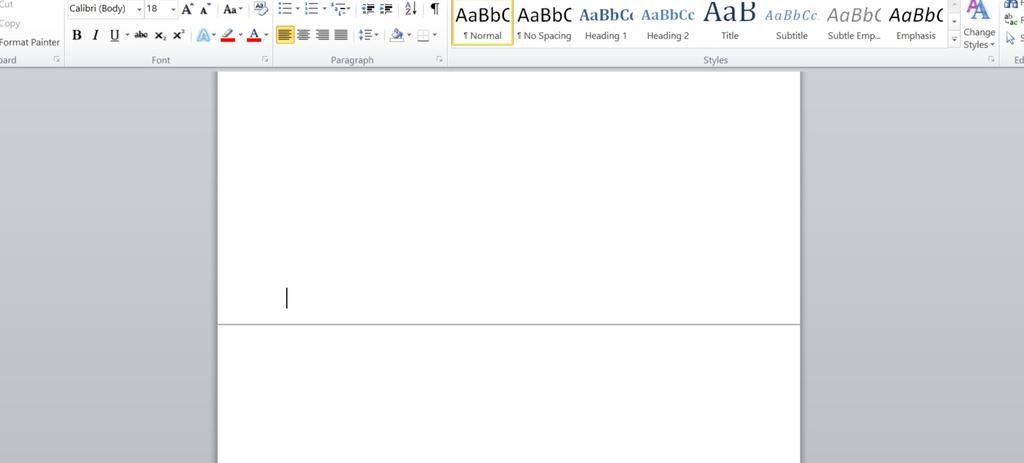The width and height of the screenshot is (1024, 463).
Task: Open highlight color dropdown arrow
Action: (x=240, y=35)
